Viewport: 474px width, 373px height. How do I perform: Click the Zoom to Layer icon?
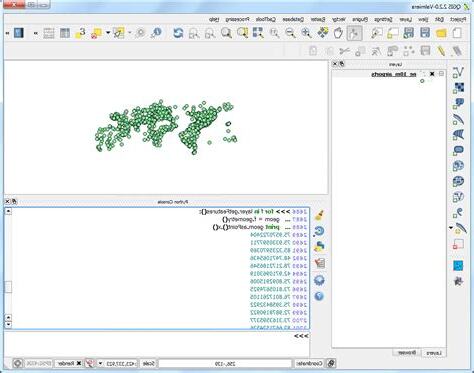(226, 33)
